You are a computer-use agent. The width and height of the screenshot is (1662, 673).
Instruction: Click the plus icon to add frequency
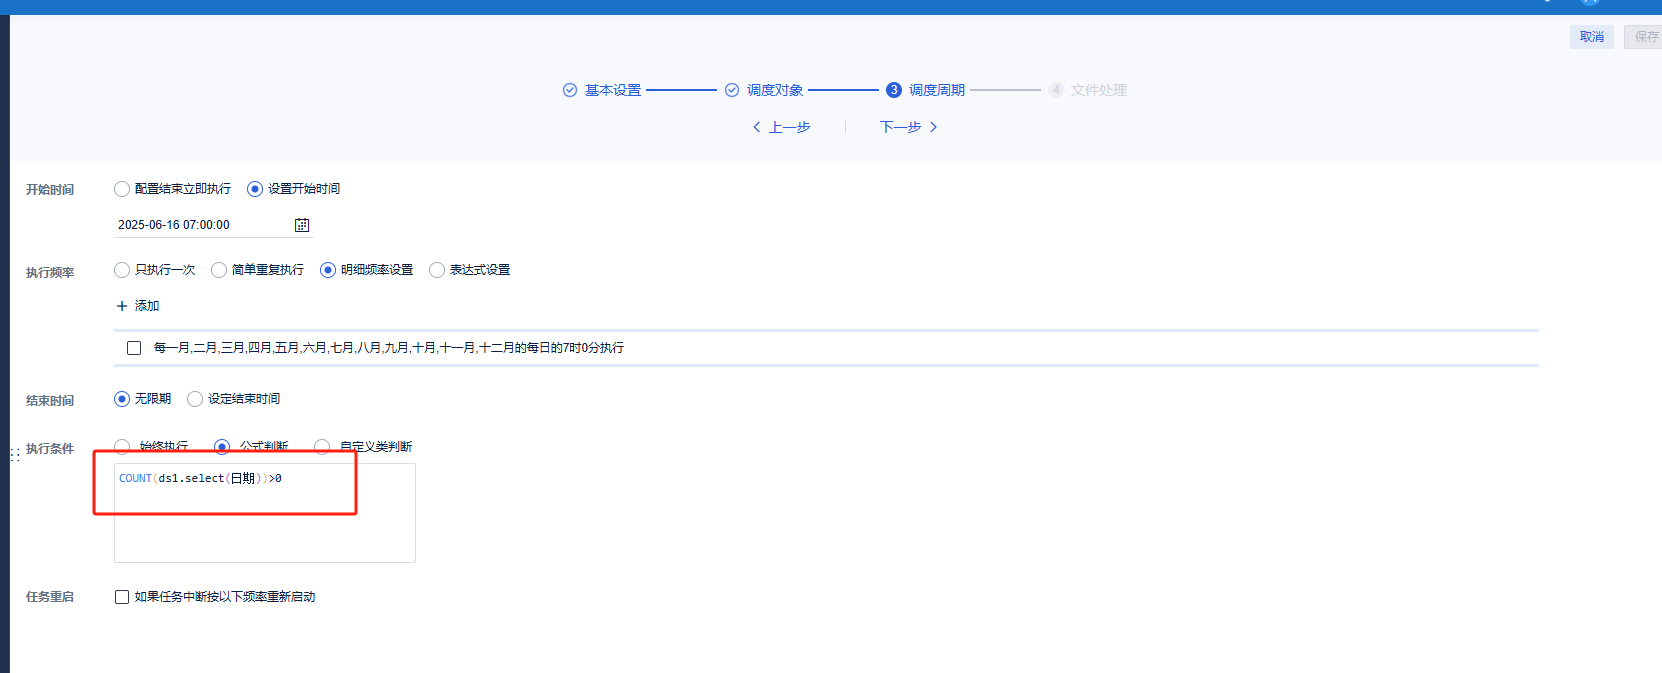click(122, 306)
